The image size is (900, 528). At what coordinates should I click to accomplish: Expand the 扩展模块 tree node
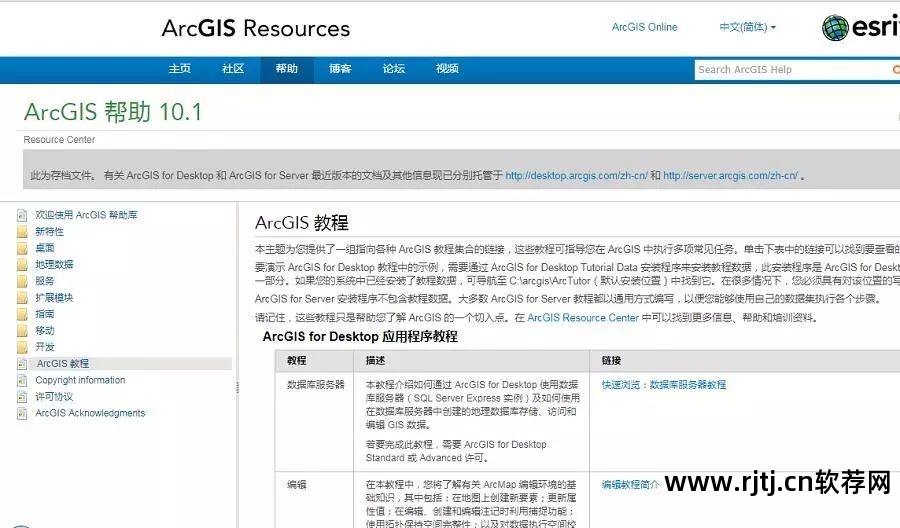(54, 298)
